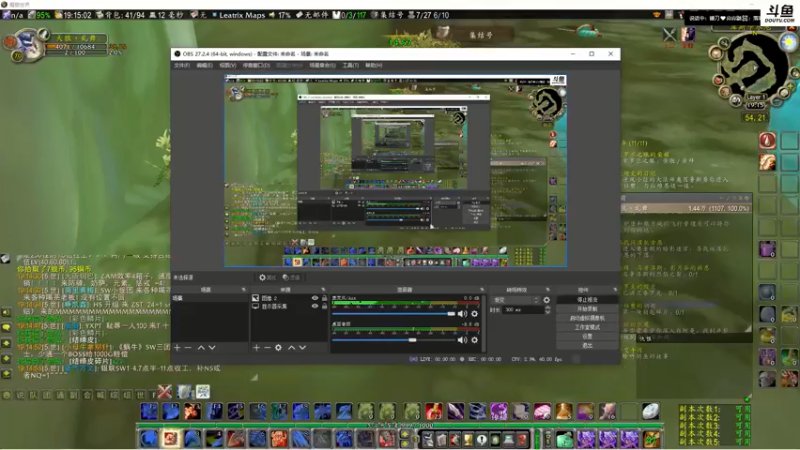800x450 pixels.
Task: Open the 场景集合(S) menu in OBS
Action: [x=322, y=65]
